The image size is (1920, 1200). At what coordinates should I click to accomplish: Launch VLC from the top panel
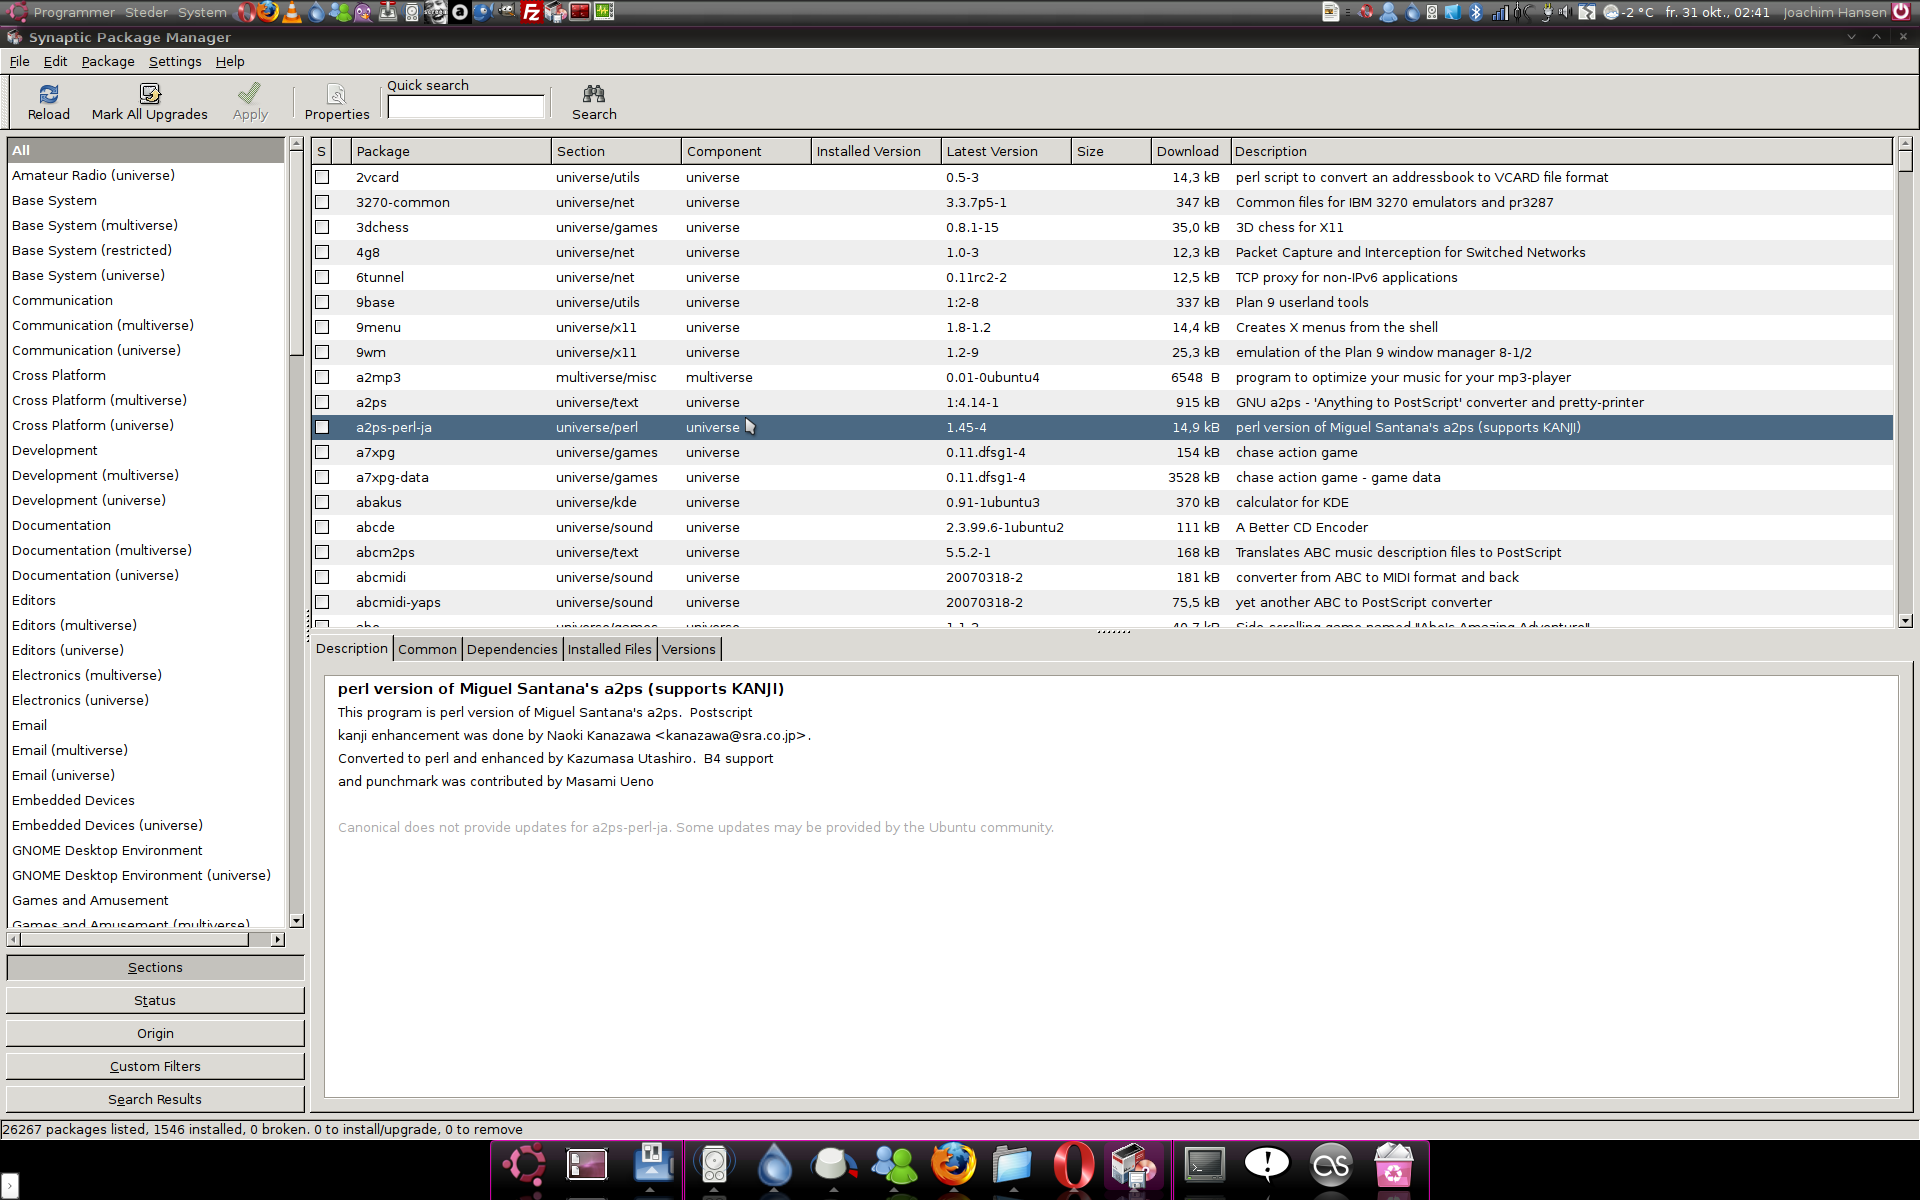coord(291,12)
